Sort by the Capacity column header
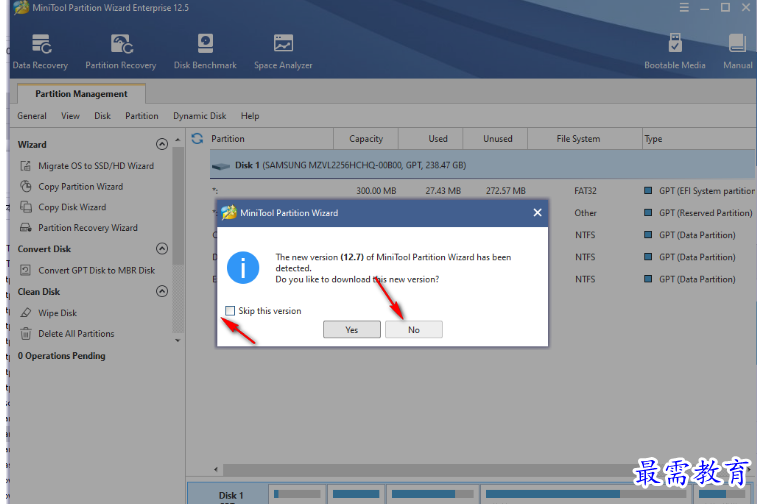The width and height of the screenshot is (757, 504). click(366, 139)
